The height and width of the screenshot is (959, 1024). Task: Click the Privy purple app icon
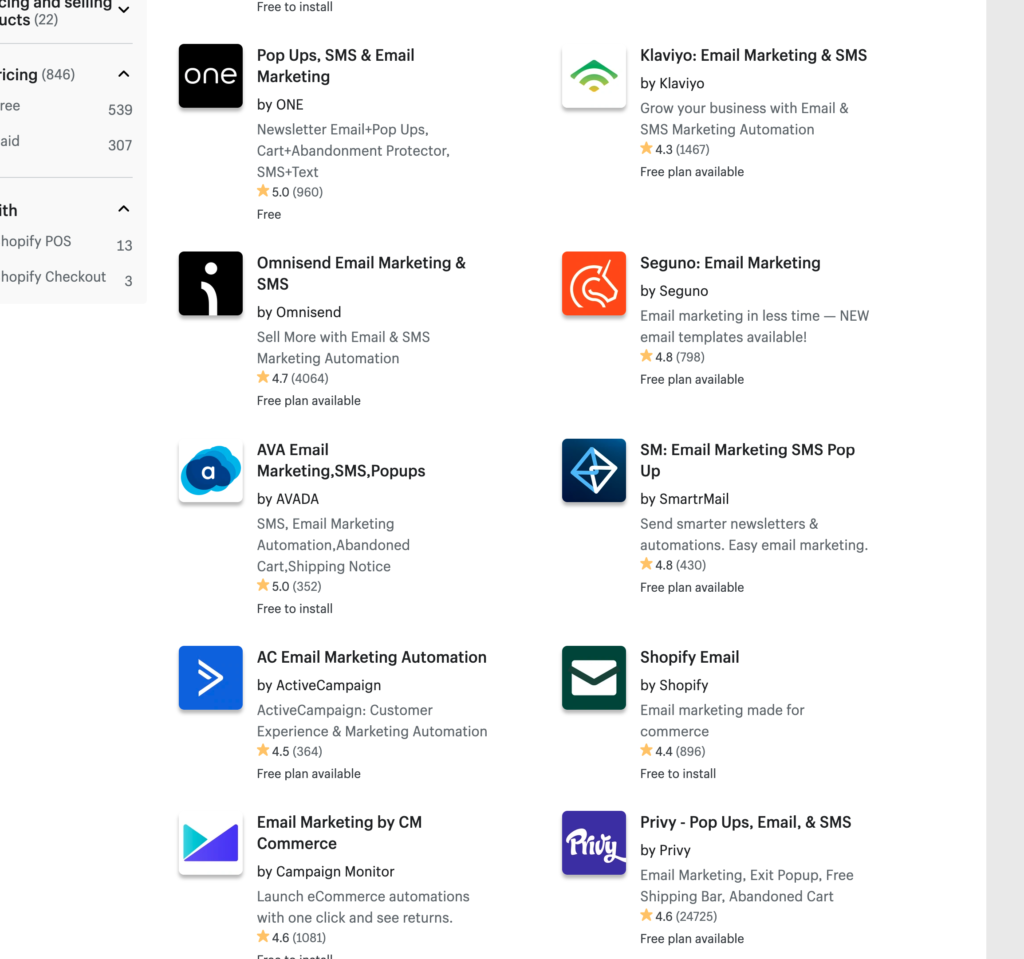coord(594,843)
